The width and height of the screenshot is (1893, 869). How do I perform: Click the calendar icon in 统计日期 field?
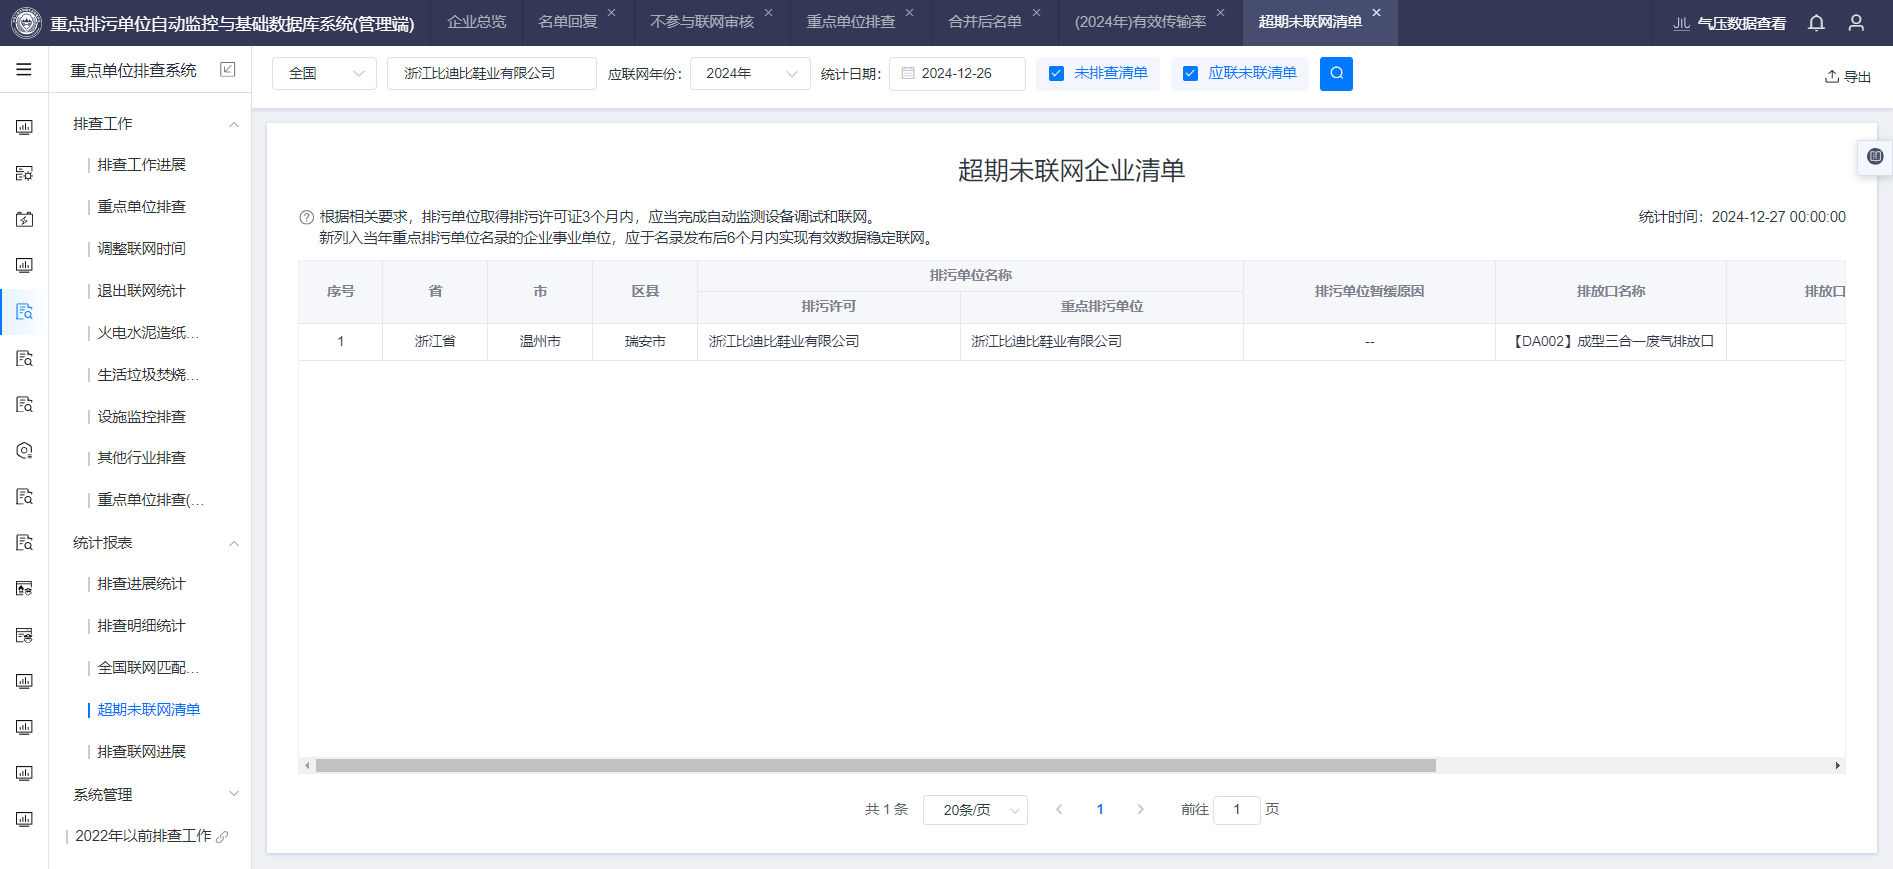pyautogui.click(x=908, y=73)
